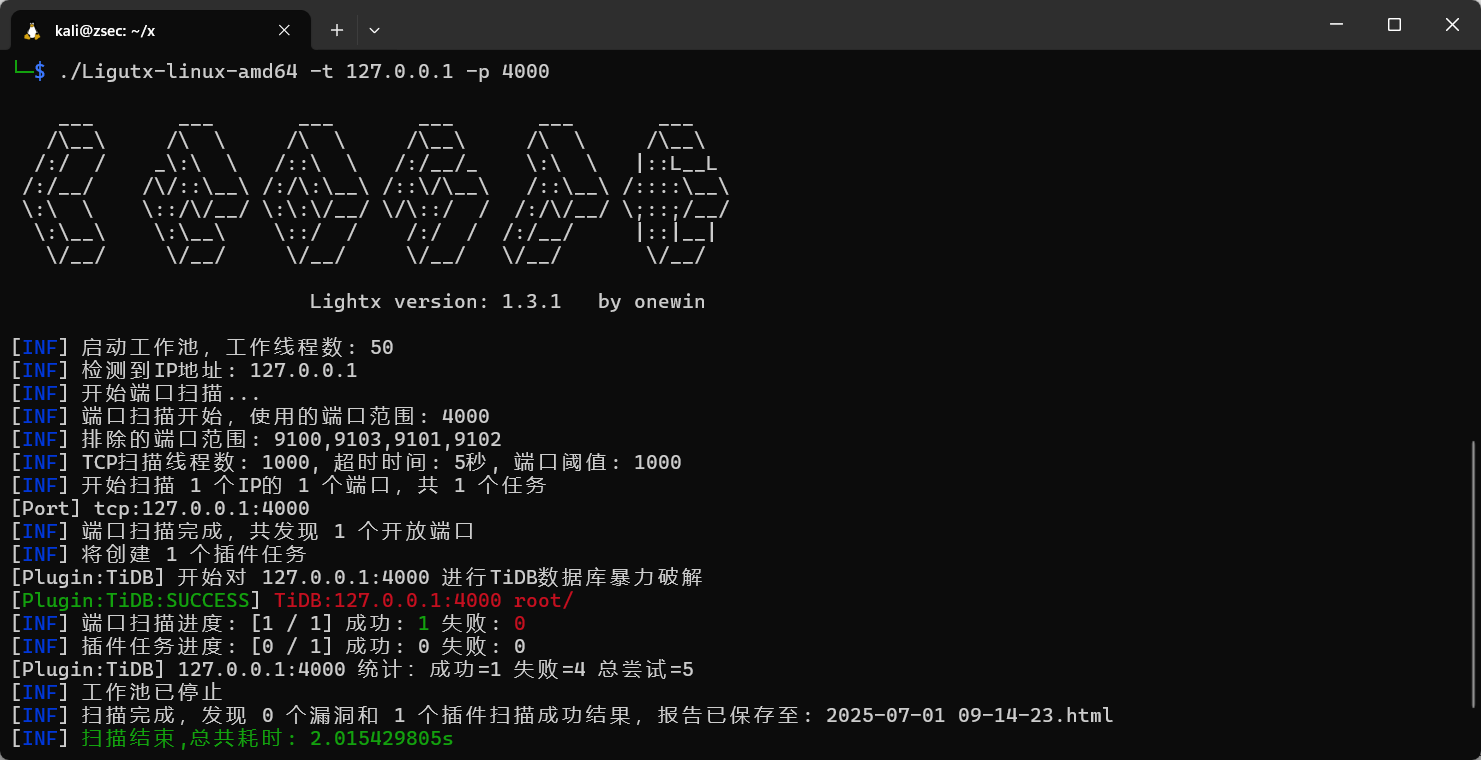Click the excluded ports '9100,9103,9101,9102' line
1481x760 pixels.
coord(256,439)
